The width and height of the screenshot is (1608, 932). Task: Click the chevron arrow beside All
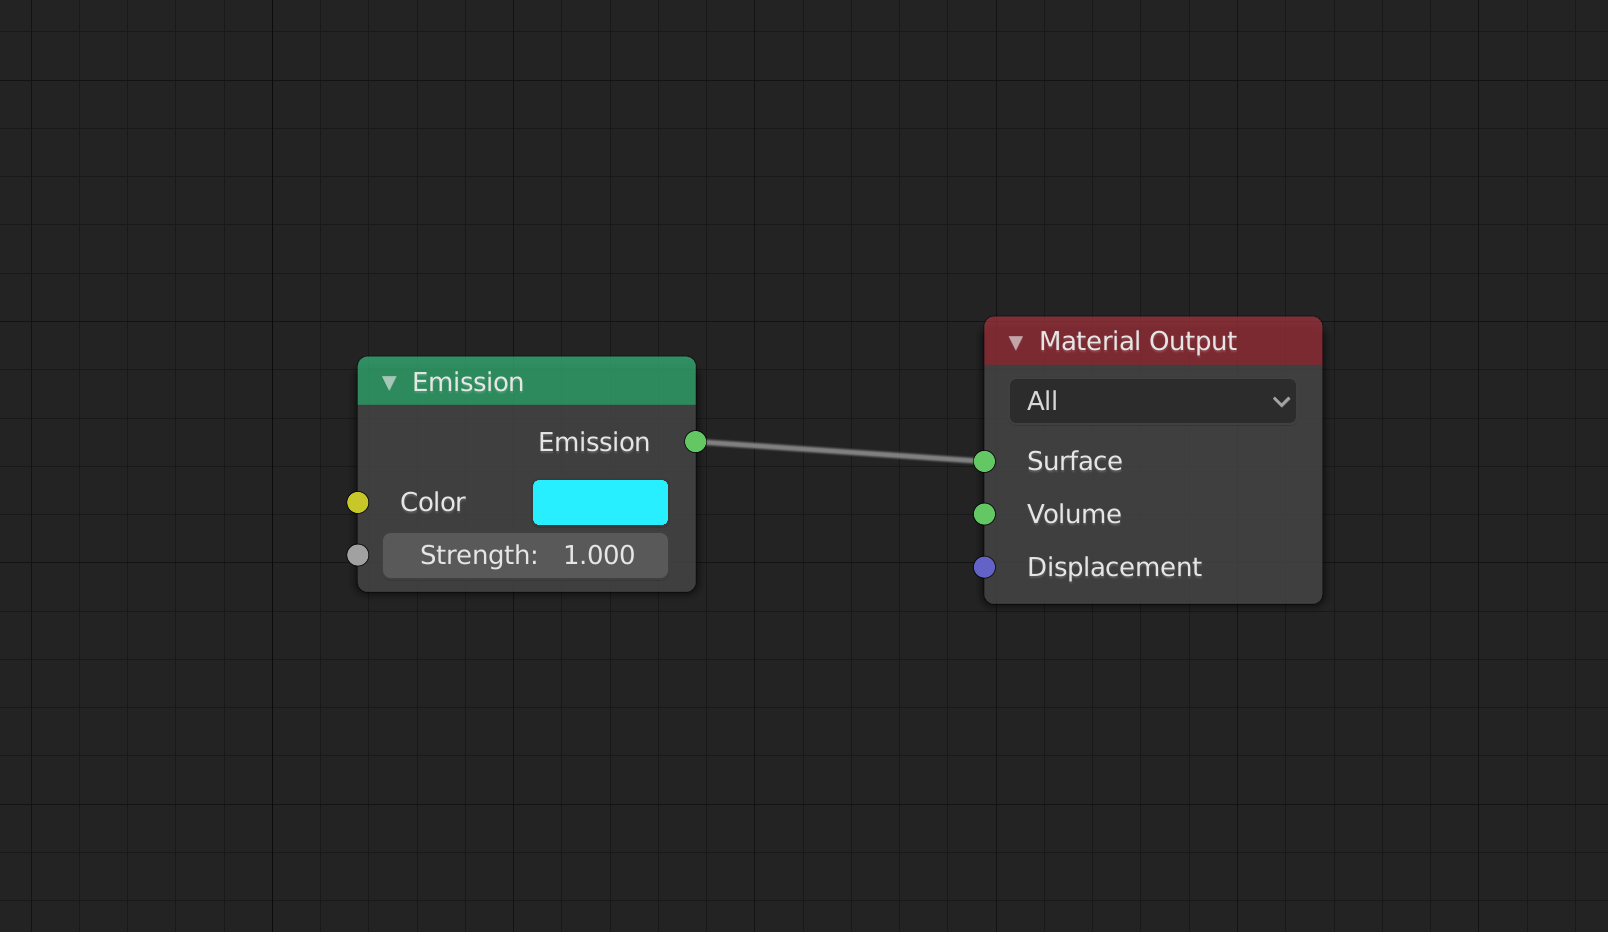point(1280,402)
